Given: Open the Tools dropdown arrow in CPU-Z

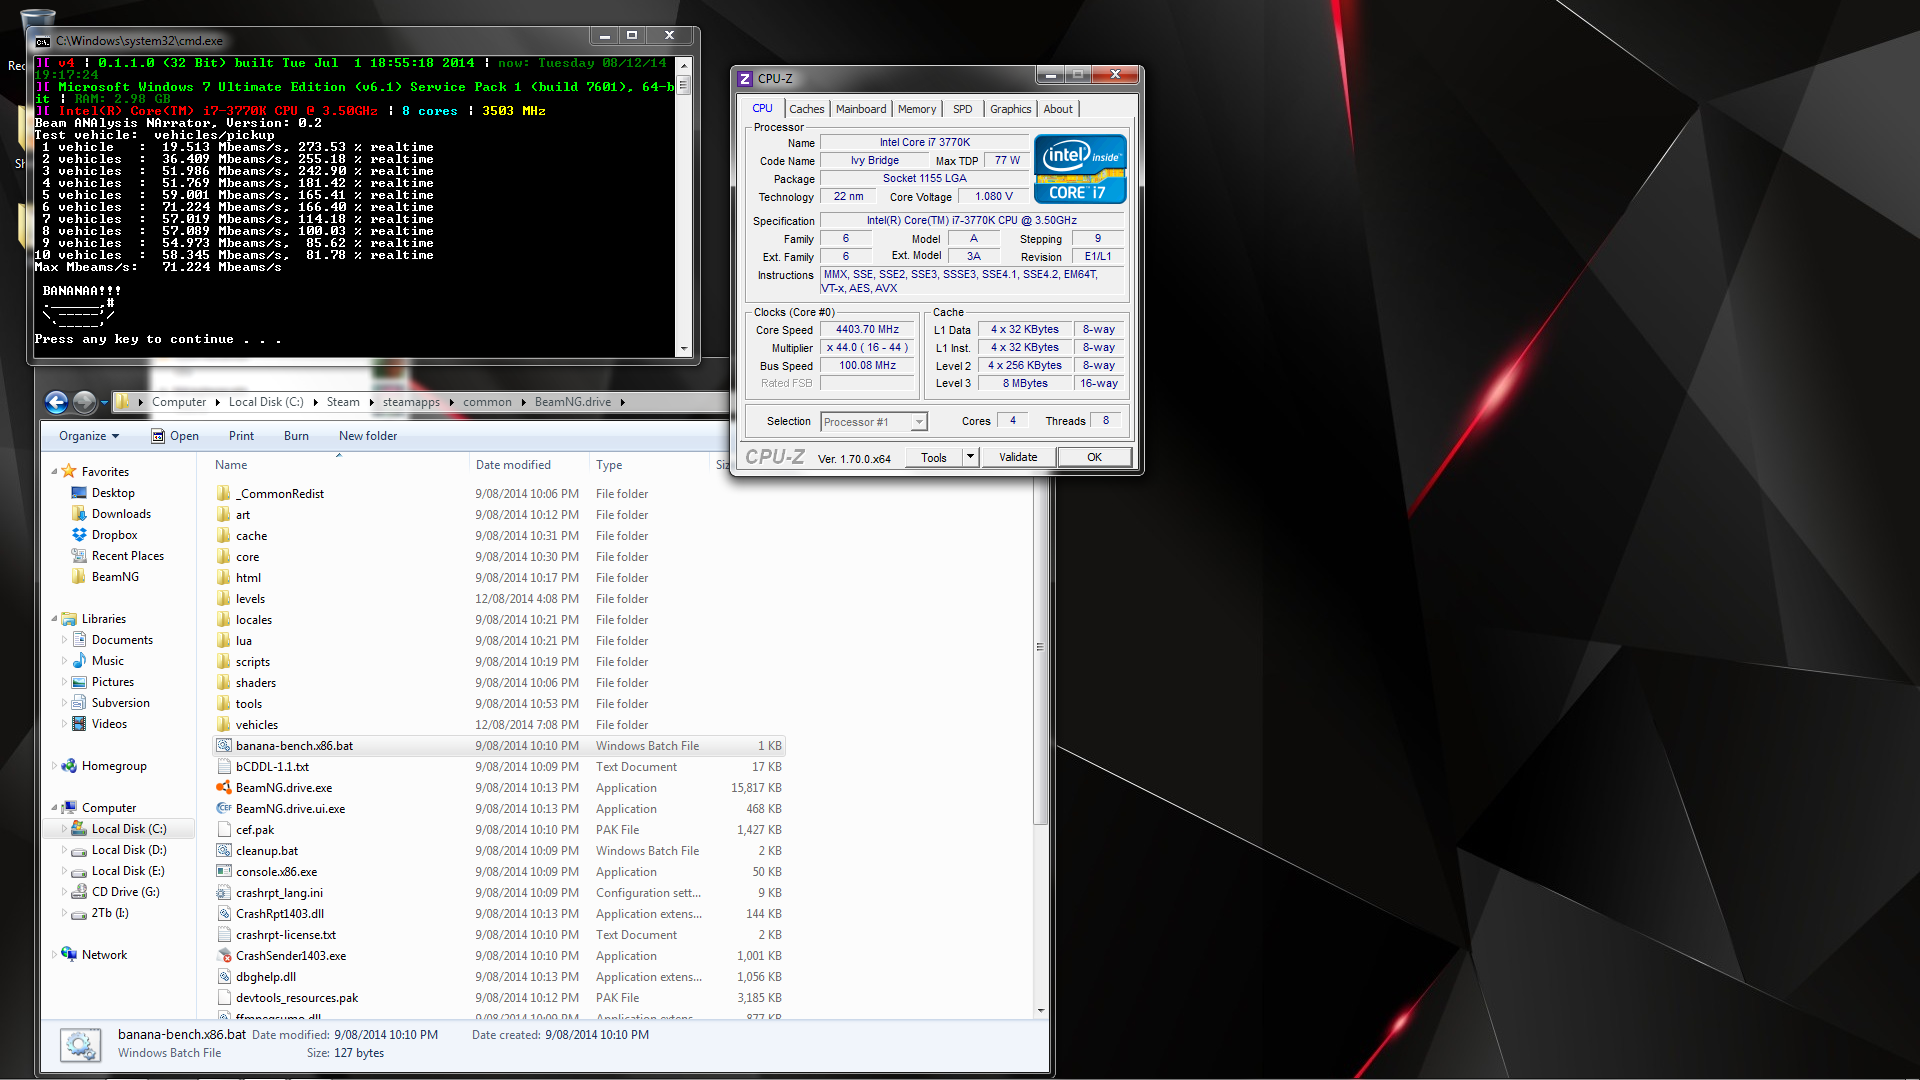Looking at the screenshot, I should [969, 457].
